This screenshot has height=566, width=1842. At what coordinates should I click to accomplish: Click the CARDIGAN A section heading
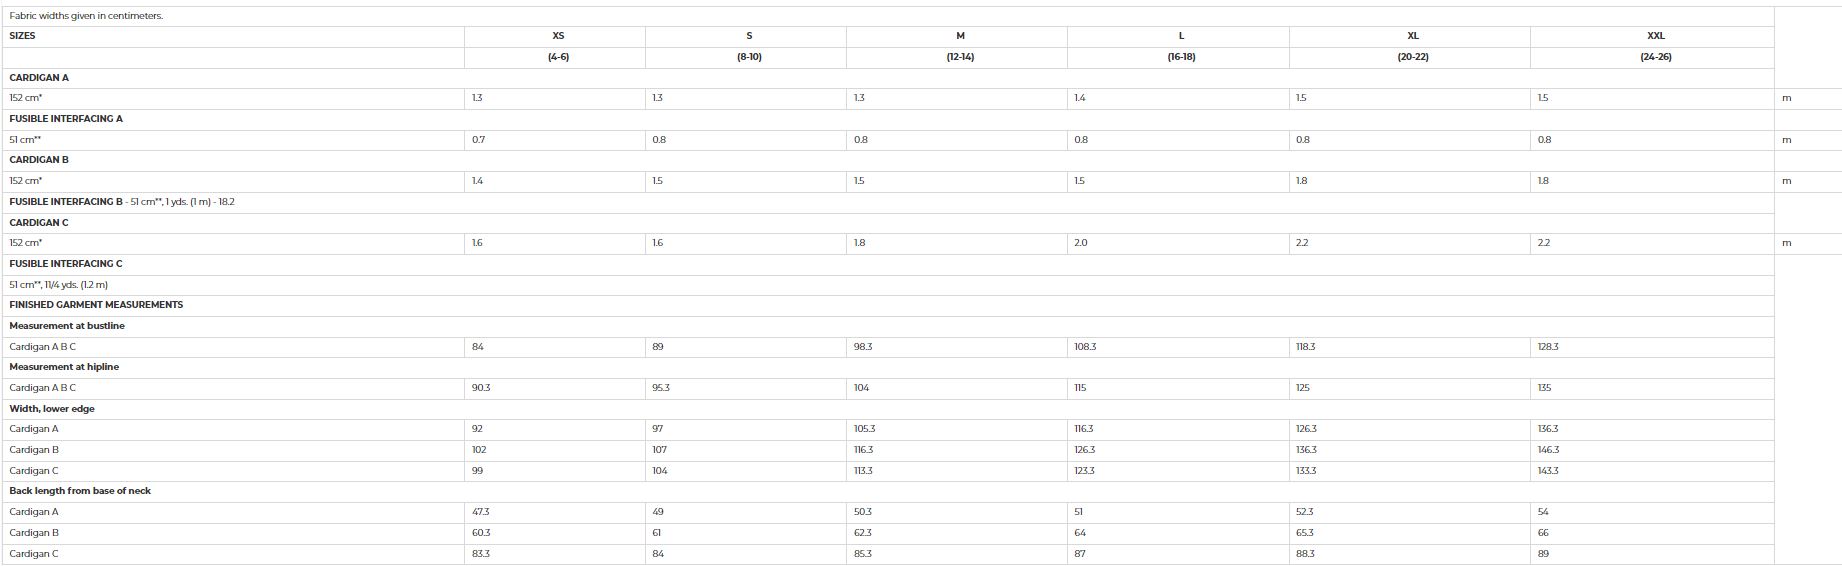click(39, 78)
